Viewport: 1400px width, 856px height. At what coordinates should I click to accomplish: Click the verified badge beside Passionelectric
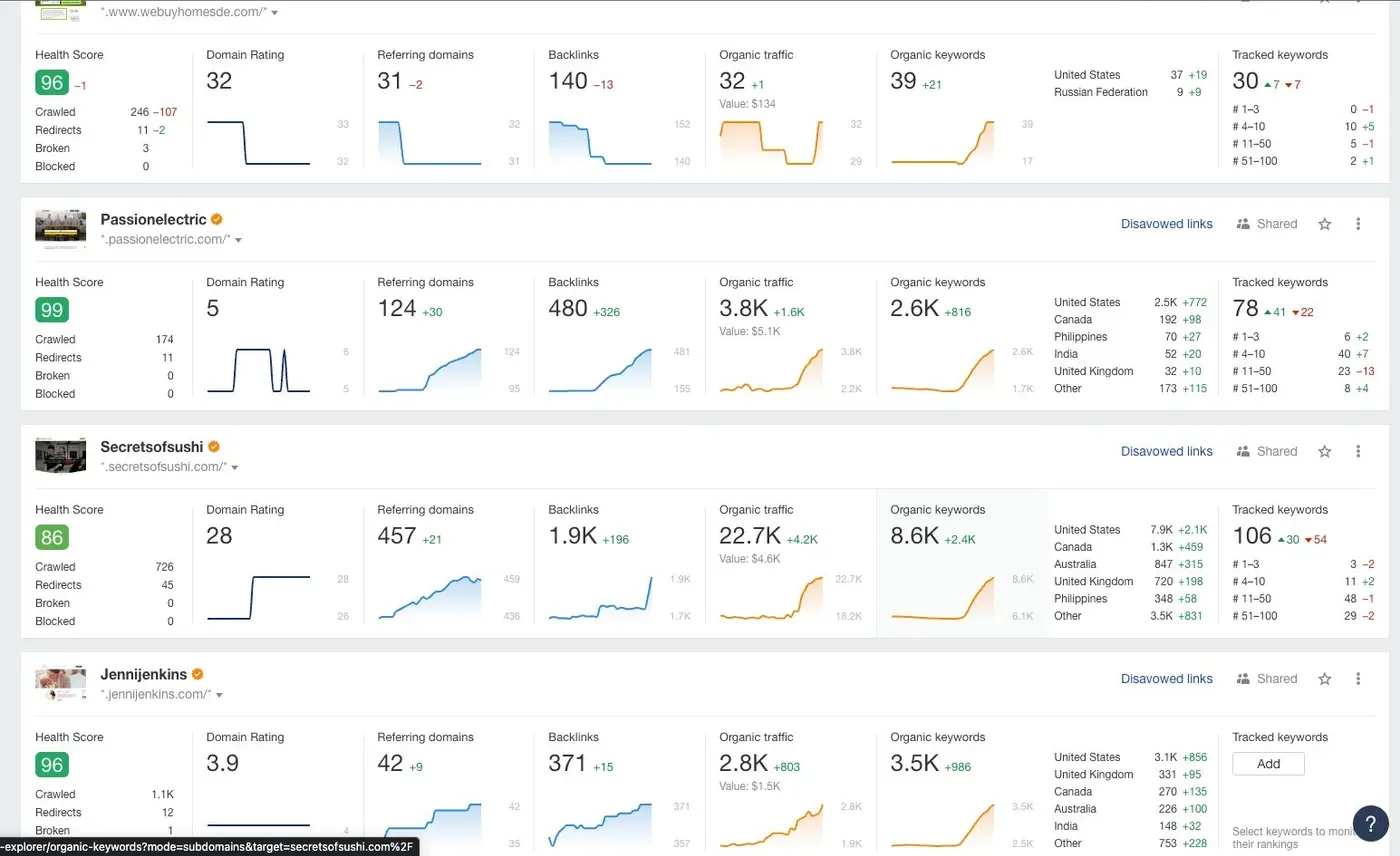[x=217, y=219]
